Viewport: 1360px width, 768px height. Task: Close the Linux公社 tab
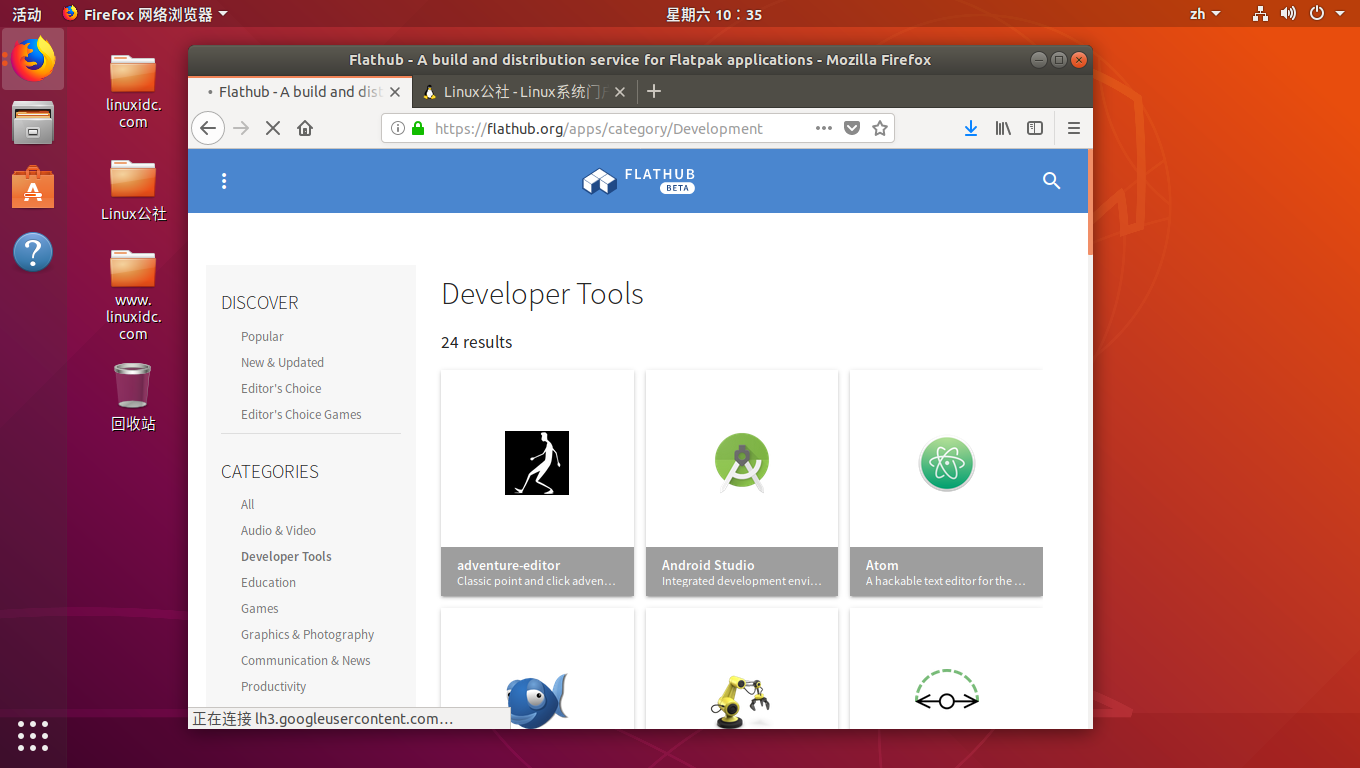[620, 92]
